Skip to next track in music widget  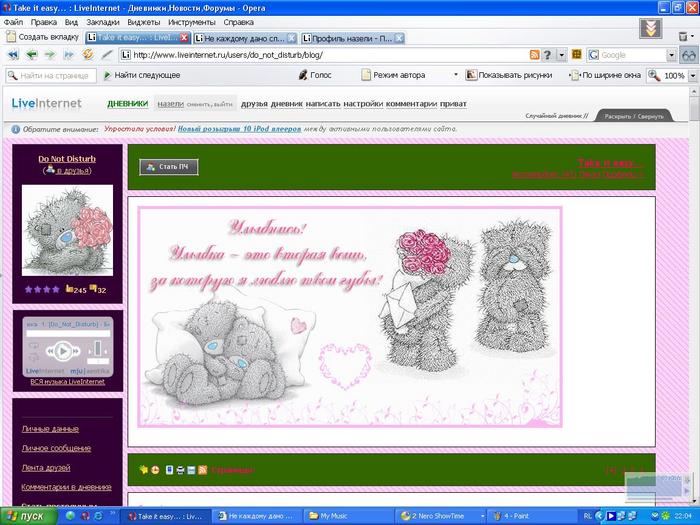pos(77,351)
